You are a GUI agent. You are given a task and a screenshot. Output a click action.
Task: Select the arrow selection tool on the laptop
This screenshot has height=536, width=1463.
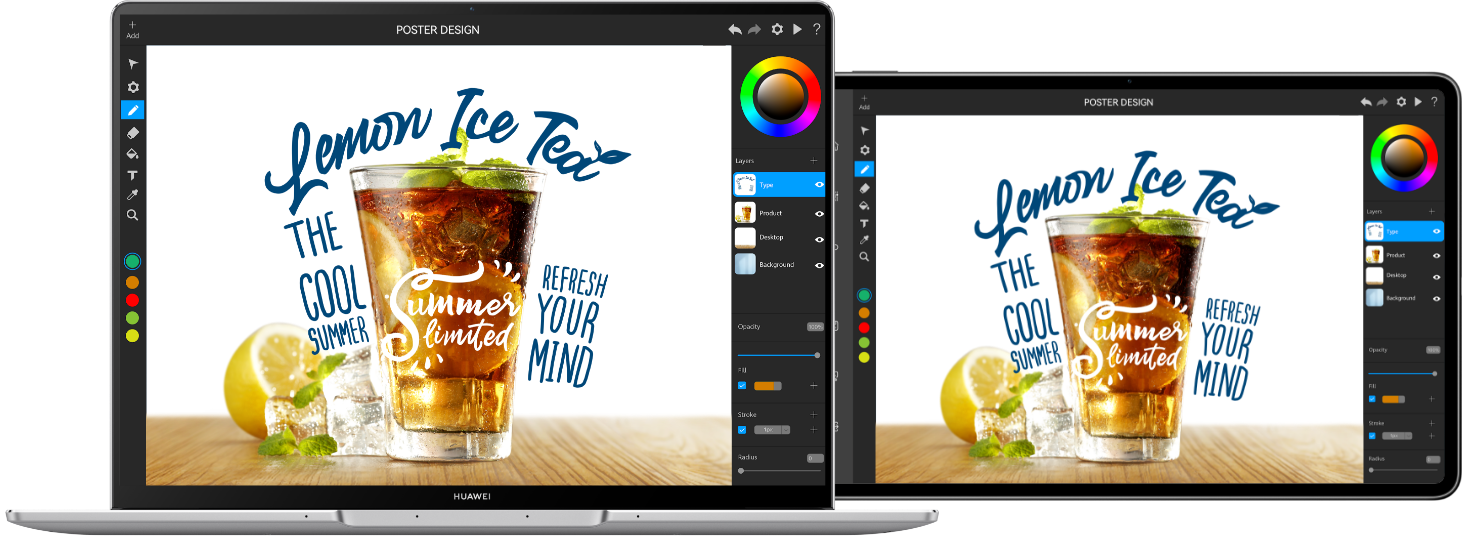click(132, 64)
